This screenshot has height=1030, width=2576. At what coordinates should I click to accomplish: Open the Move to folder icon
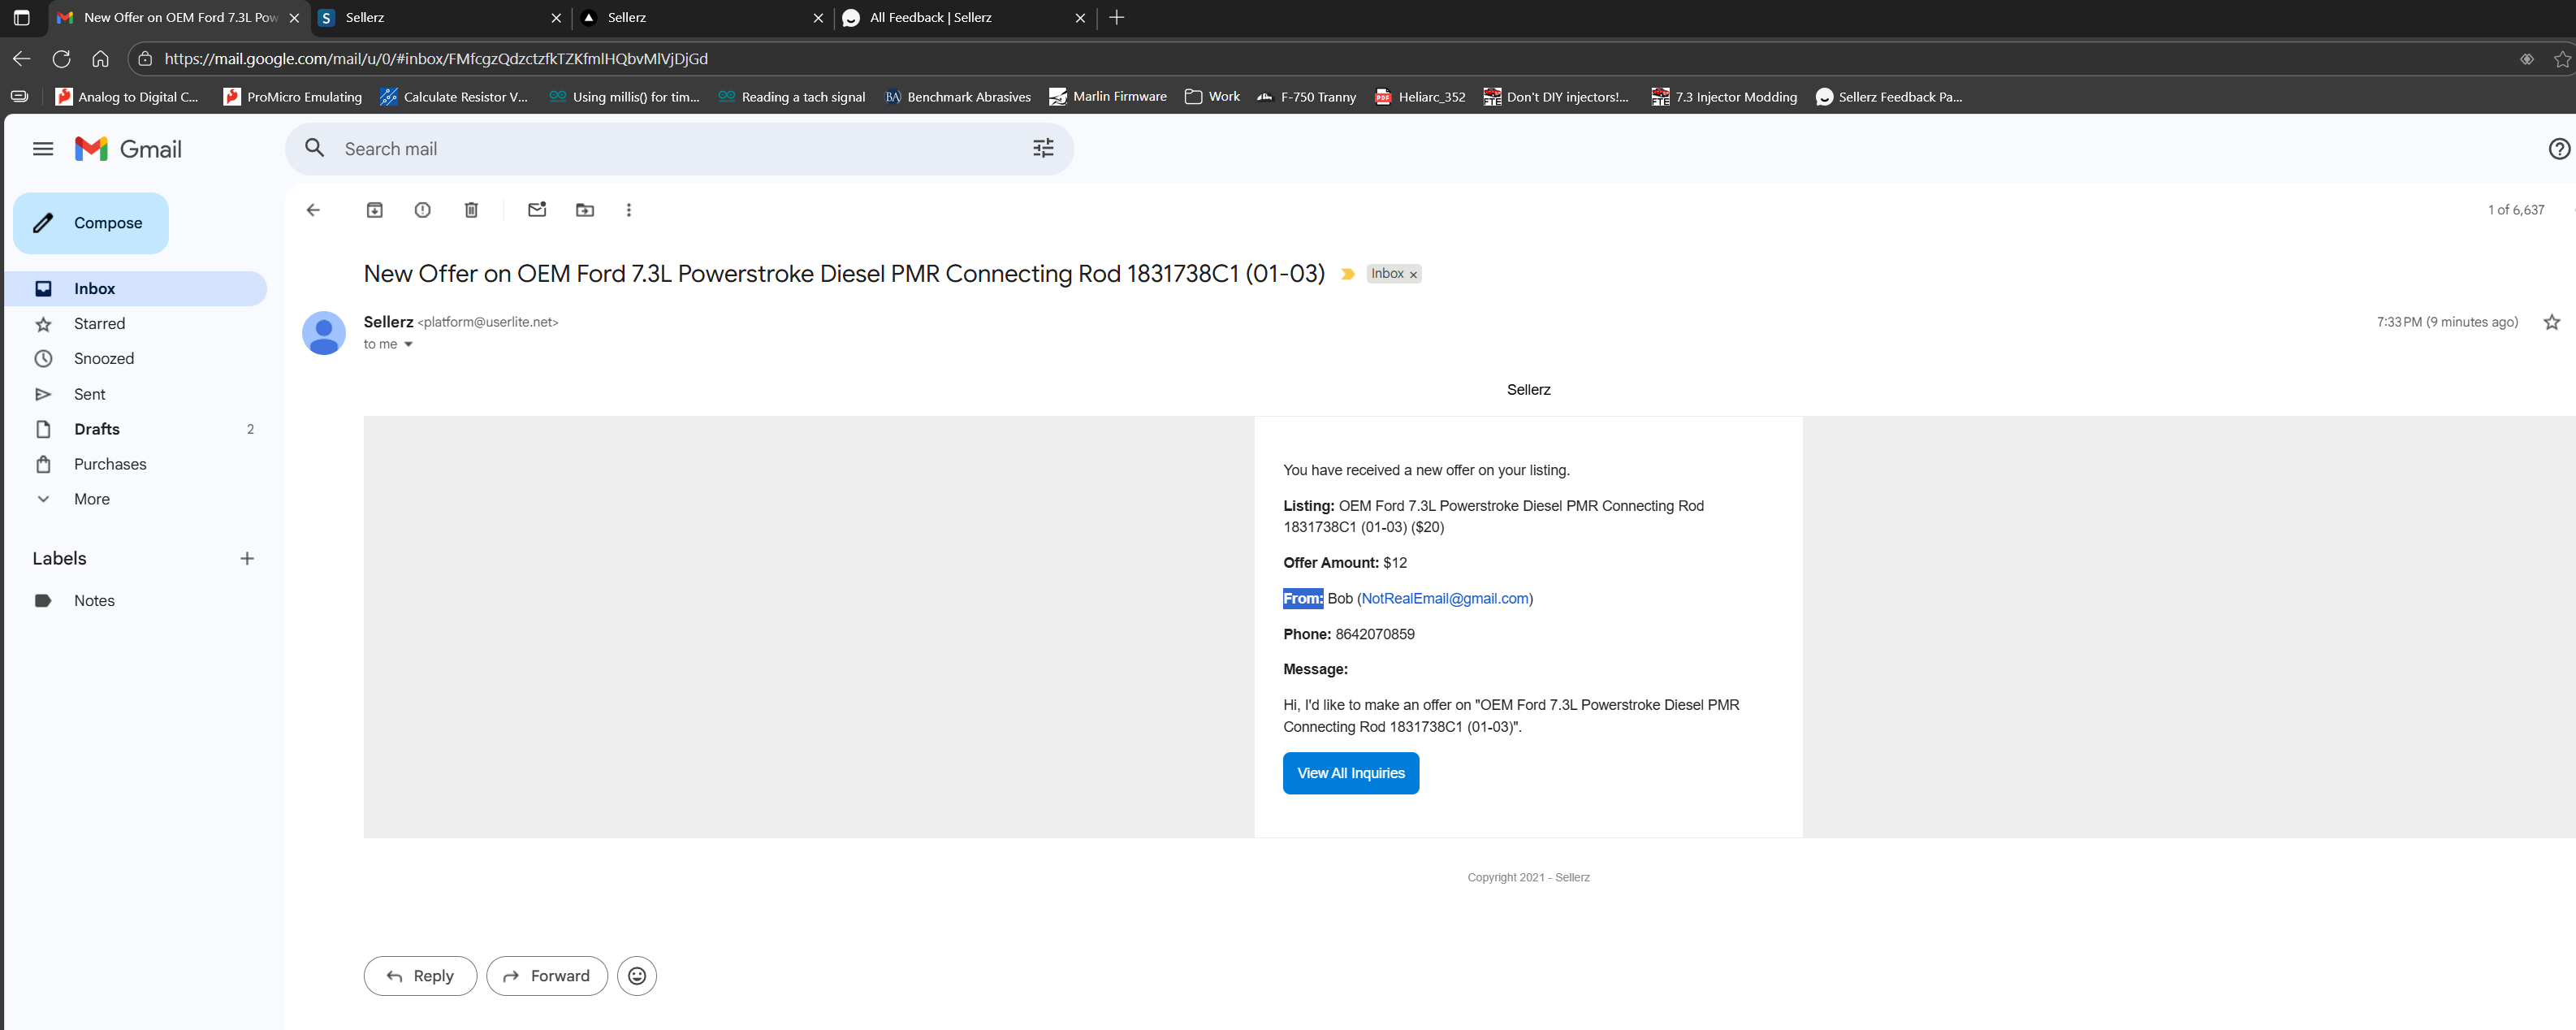[585, 210]
